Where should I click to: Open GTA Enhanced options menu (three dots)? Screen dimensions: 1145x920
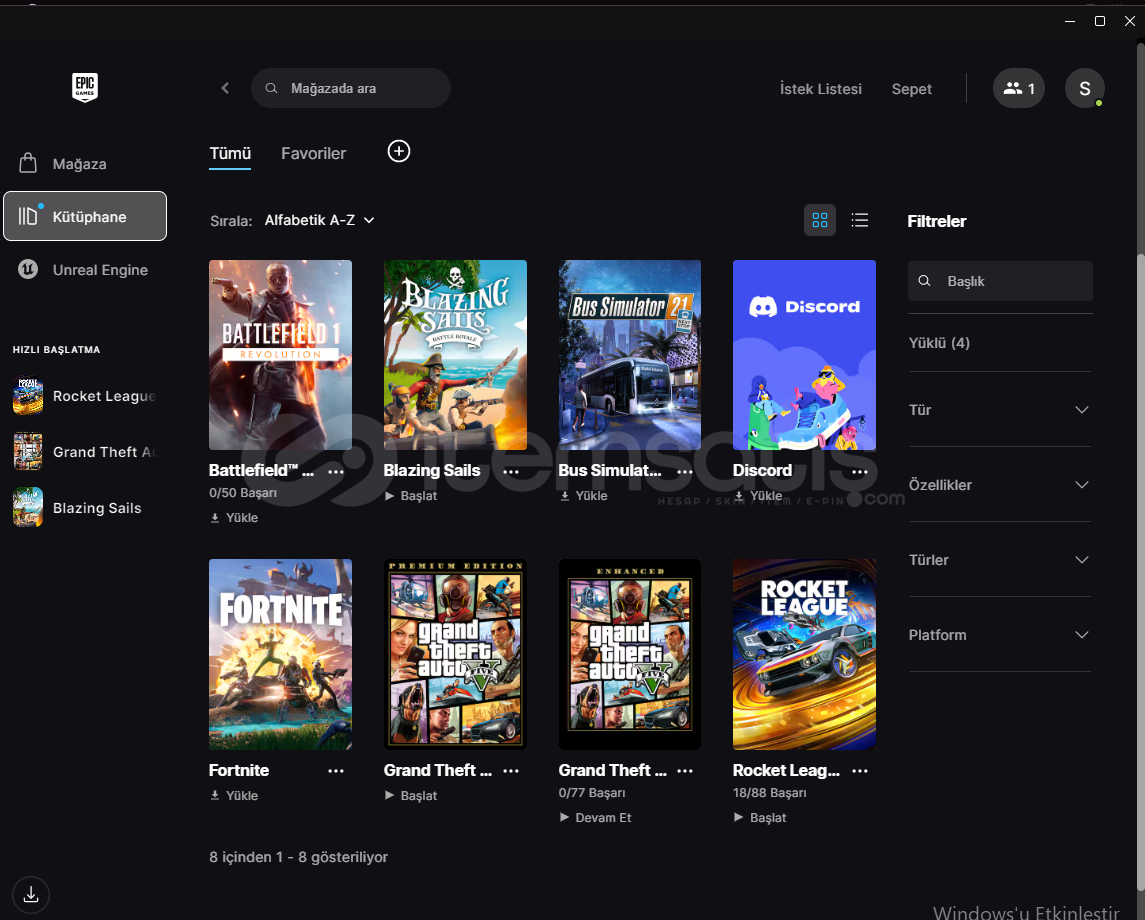685,771
